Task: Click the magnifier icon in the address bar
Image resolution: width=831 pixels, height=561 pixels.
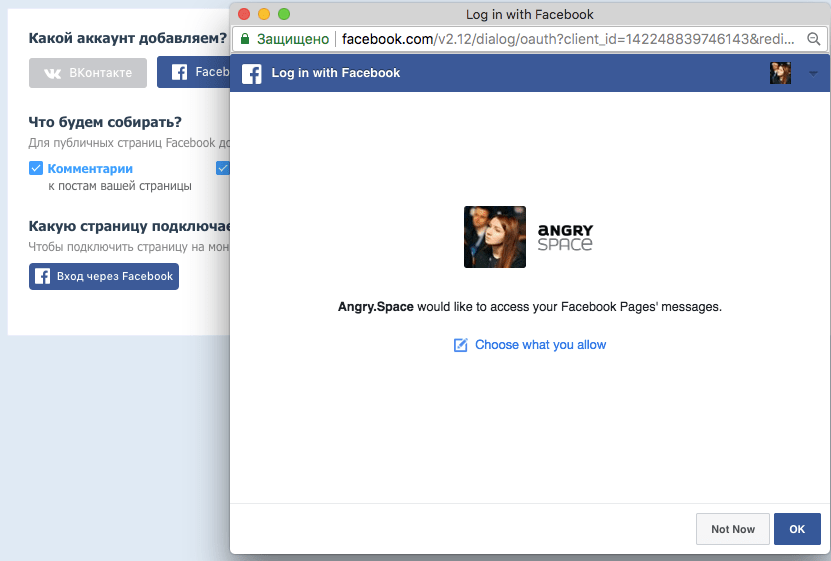Action: click(814, 39)
